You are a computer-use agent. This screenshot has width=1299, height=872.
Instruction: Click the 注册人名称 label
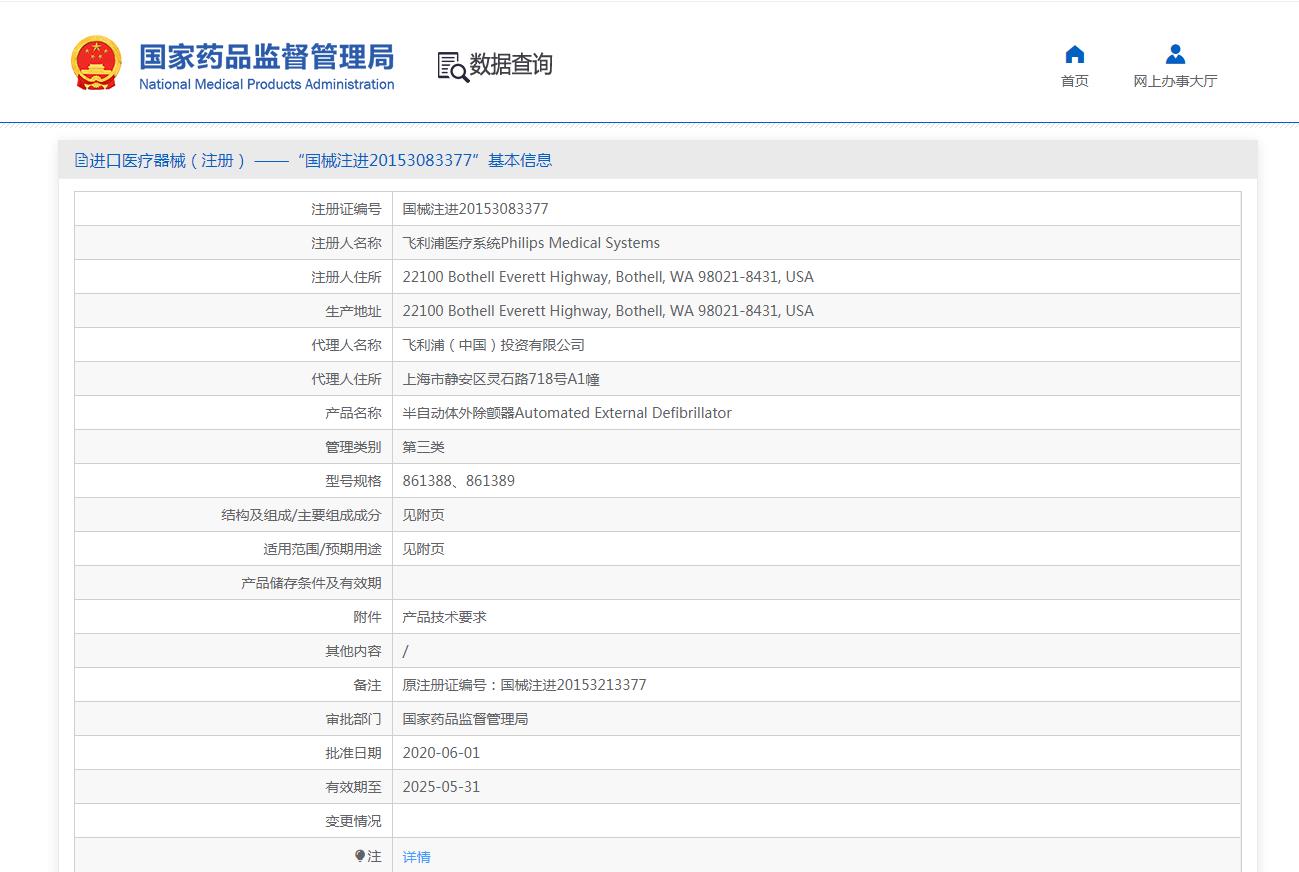click(346, 243)
